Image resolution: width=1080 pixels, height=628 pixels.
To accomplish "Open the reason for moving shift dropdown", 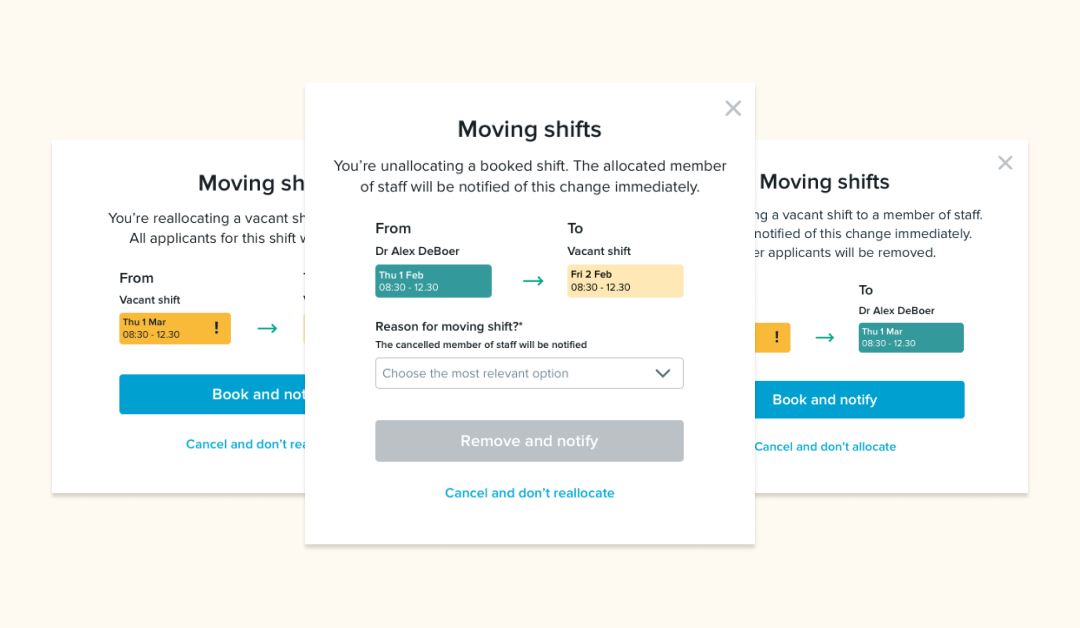I will click(529, 373).
